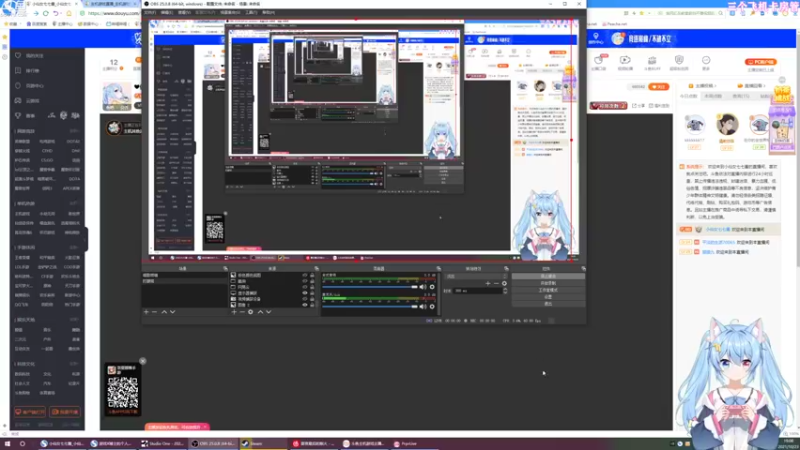Click the transition duration stepper arrows
Image resolution: width=800 pixels, height=450 pixels.
(x=505, y=291)
